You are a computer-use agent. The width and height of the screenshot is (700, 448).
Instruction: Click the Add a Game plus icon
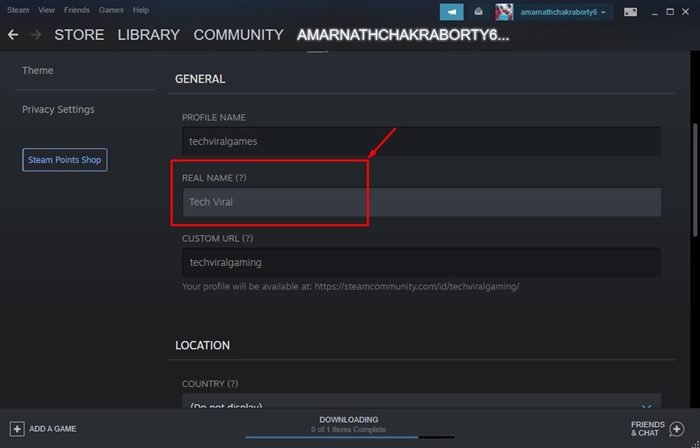click(17, 428)
